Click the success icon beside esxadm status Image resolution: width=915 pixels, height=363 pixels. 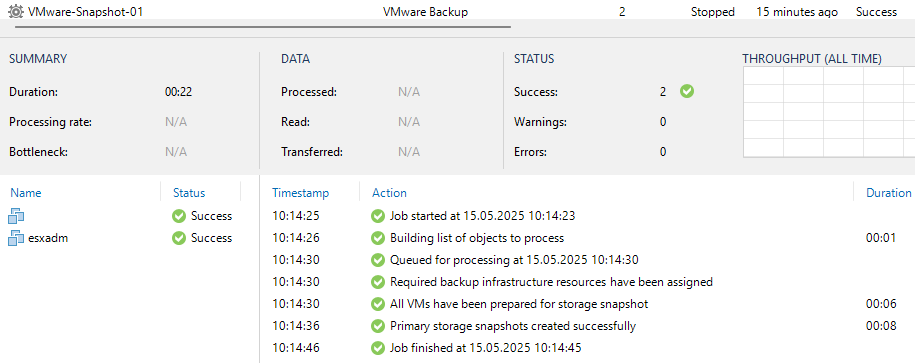point(179,238)
